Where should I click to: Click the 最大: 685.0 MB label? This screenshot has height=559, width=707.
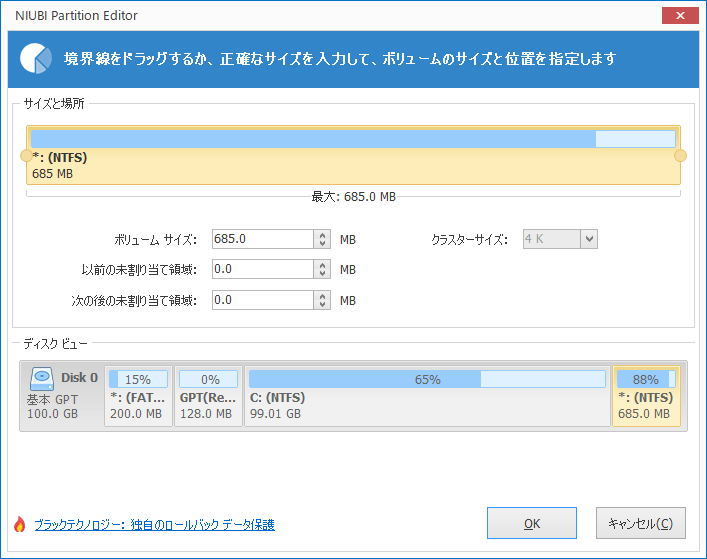354,197
